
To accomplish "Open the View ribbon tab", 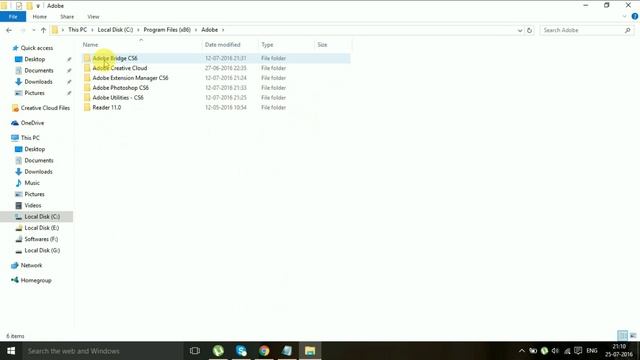I will coord(93,17).
